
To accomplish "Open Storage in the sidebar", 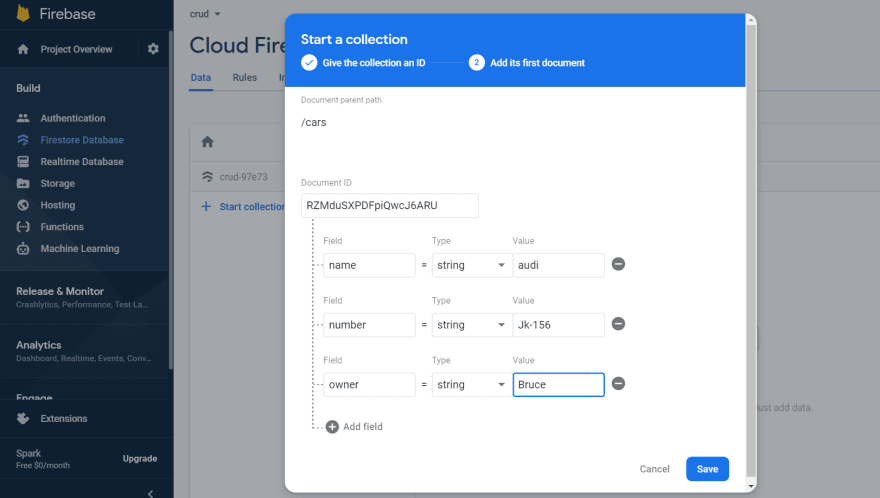I will point(57,184).
